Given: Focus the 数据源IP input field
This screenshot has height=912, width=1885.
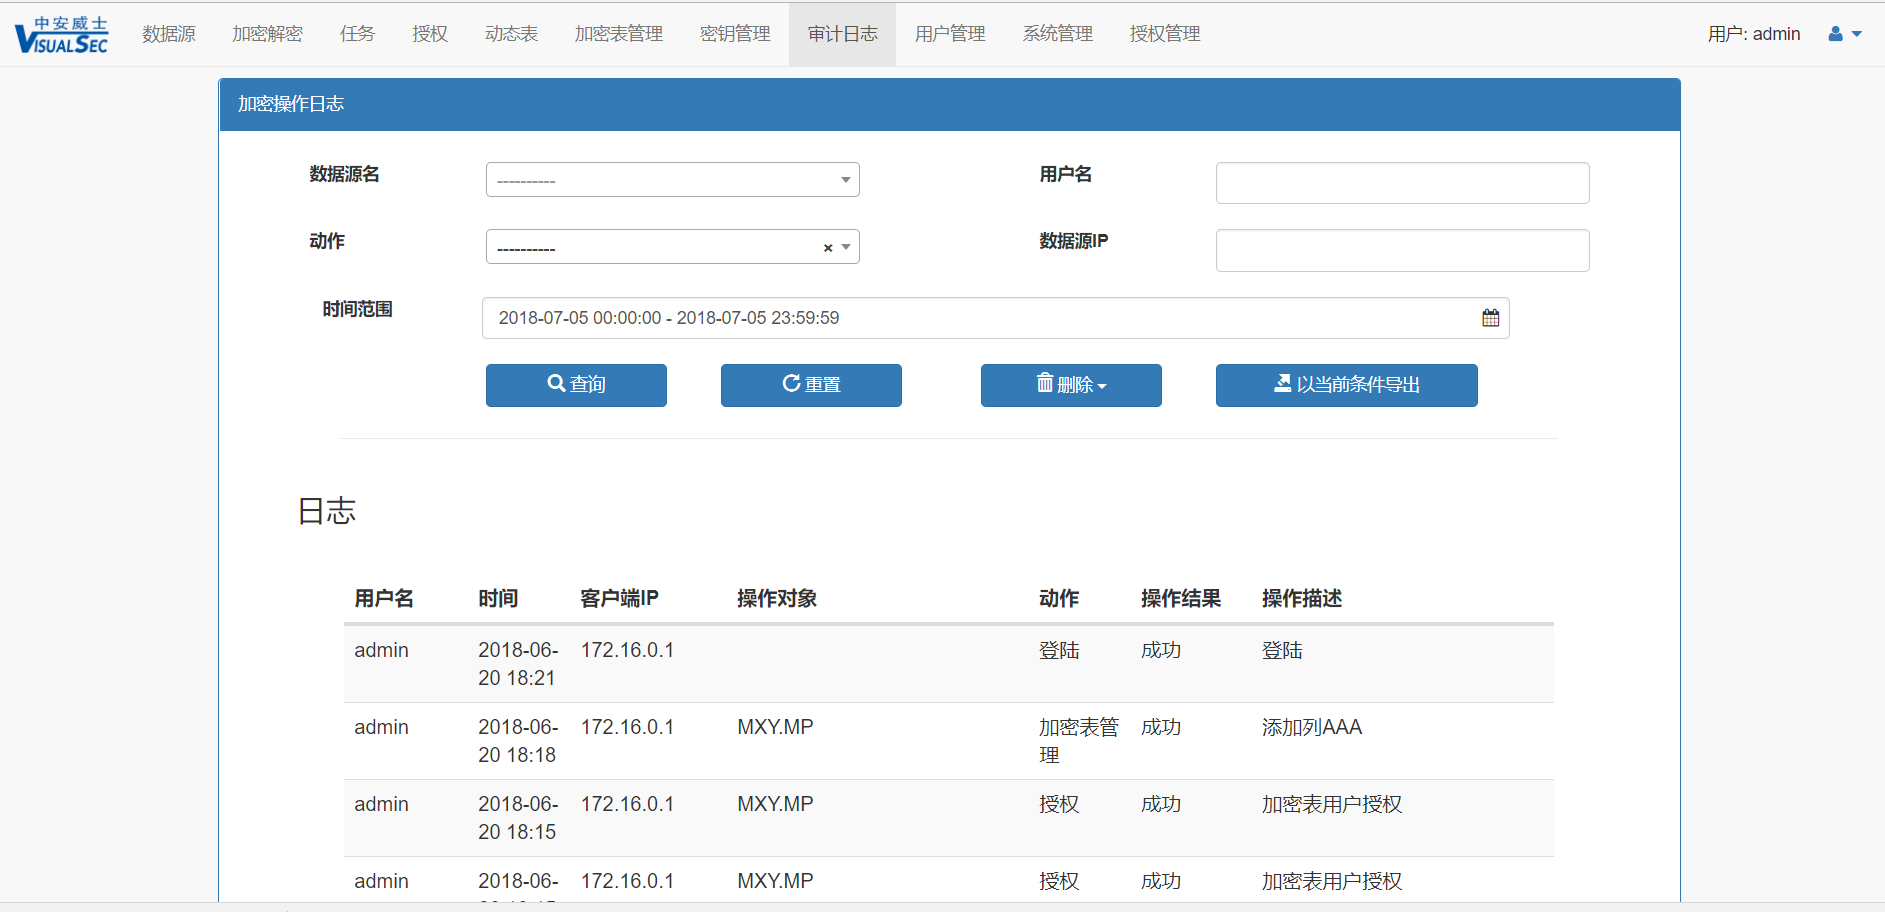Looking at the screenshot, I should (1403, 250).
